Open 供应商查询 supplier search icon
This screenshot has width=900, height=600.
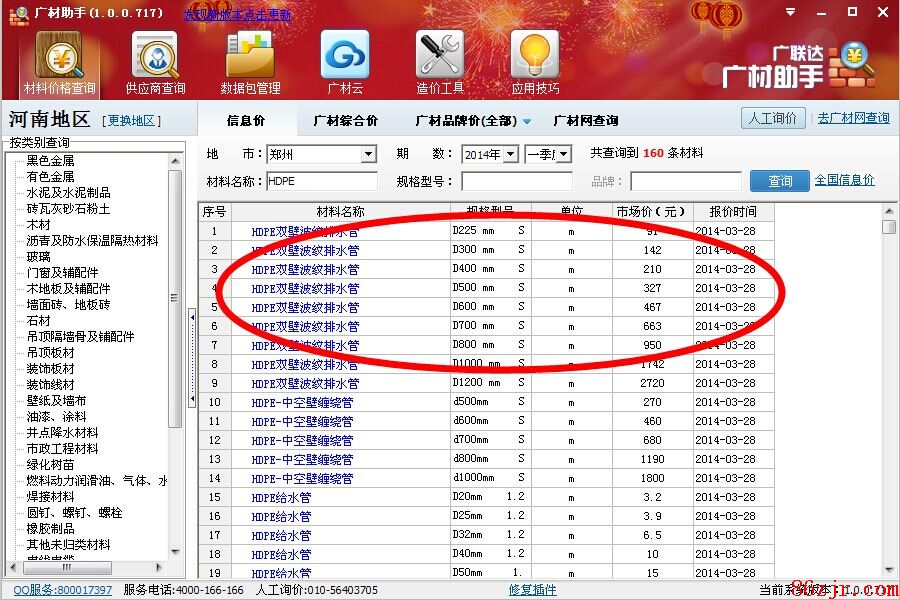155,62
